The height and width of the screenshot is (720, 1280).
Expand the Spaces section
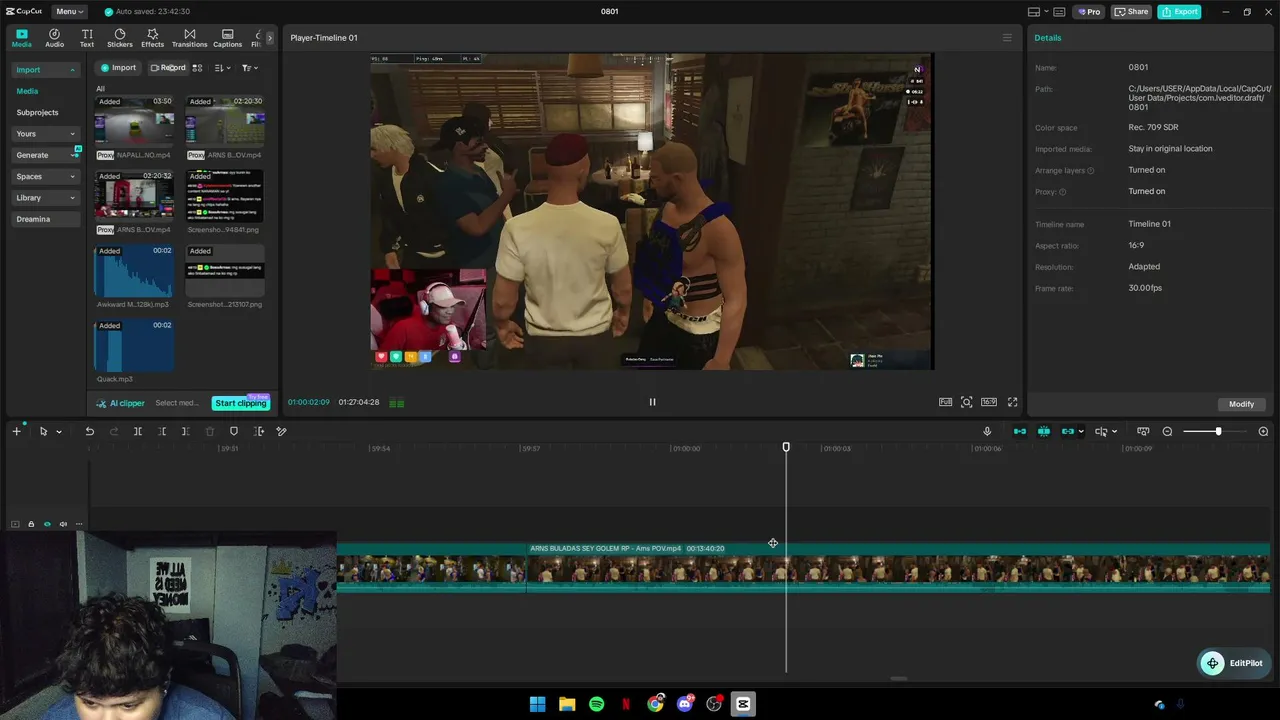point(45,177)
